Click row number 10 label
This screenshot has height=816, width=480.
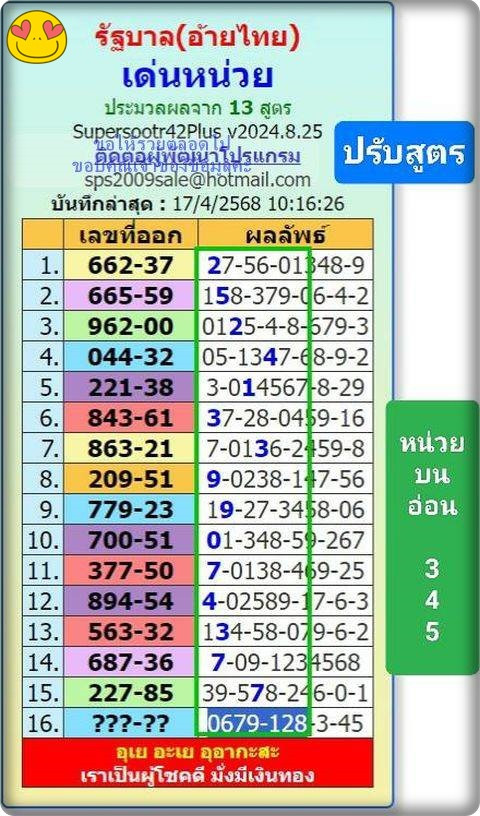[x=43, y=540]
